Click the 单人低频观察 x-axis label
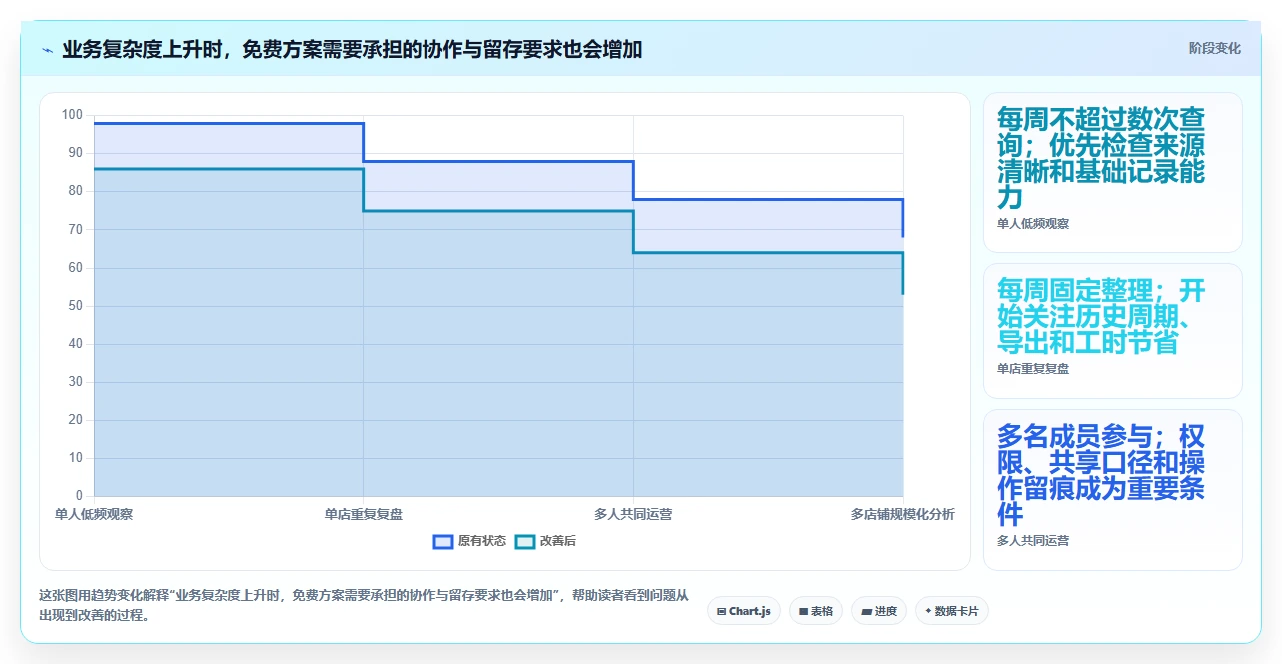This screenshot has height=664, width=1282. [x=94, y=514]
